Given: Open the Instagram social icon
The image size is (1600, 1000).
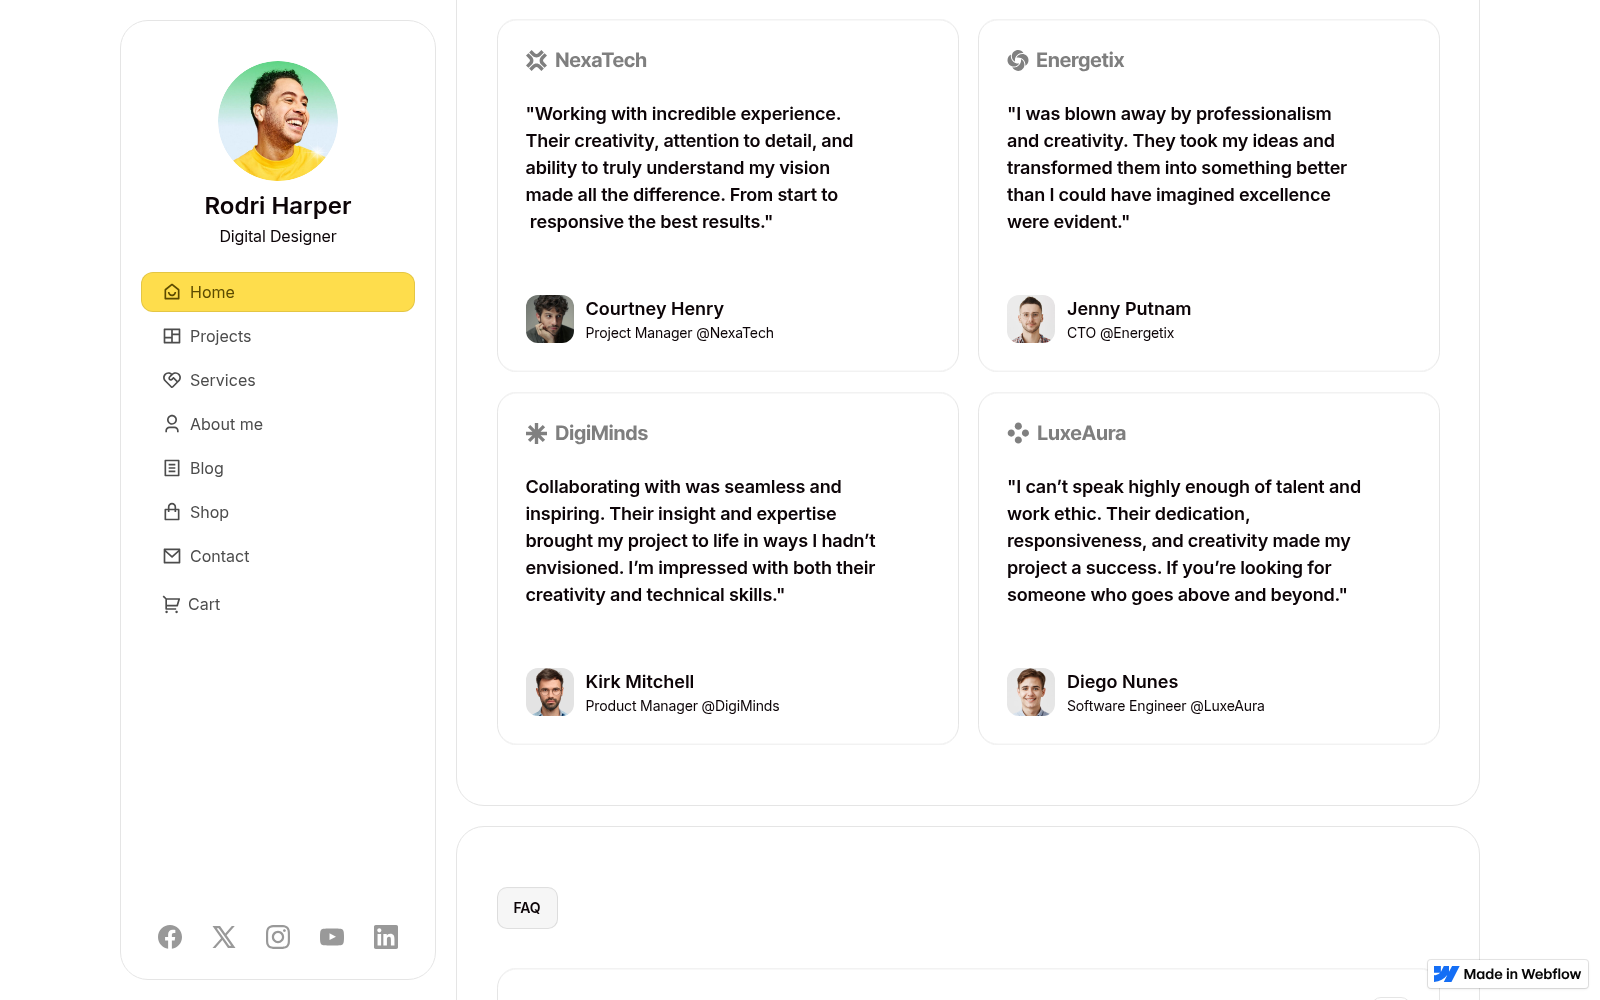Looking at the screenshot, I should click(x=278, y=937).
